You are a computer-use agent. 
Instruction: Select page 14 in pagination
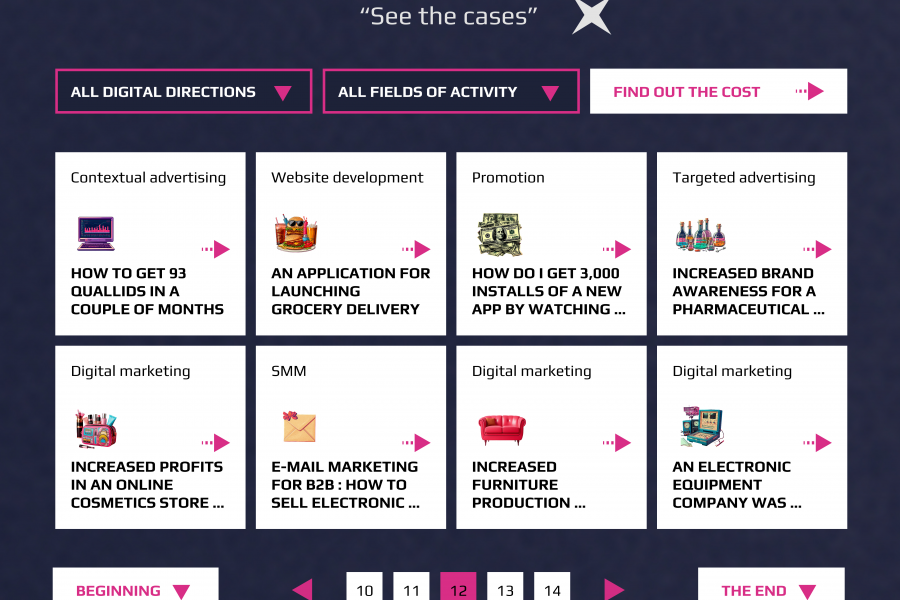pos(552,589)
